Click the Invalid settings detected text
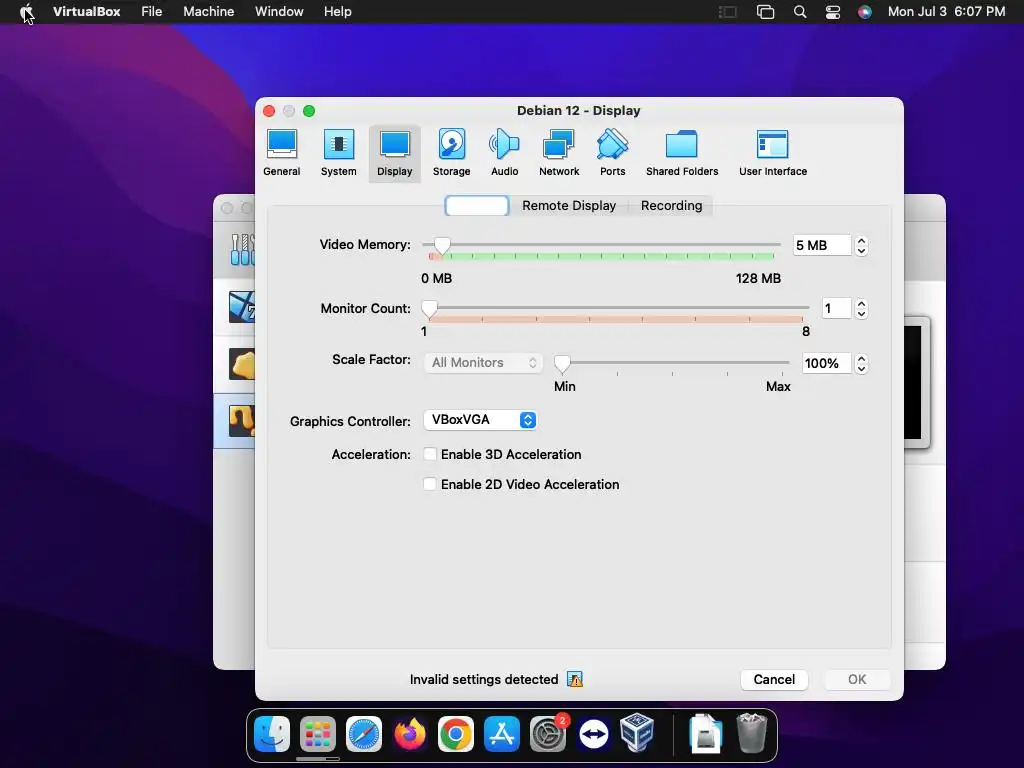 [x=484, y=679]
